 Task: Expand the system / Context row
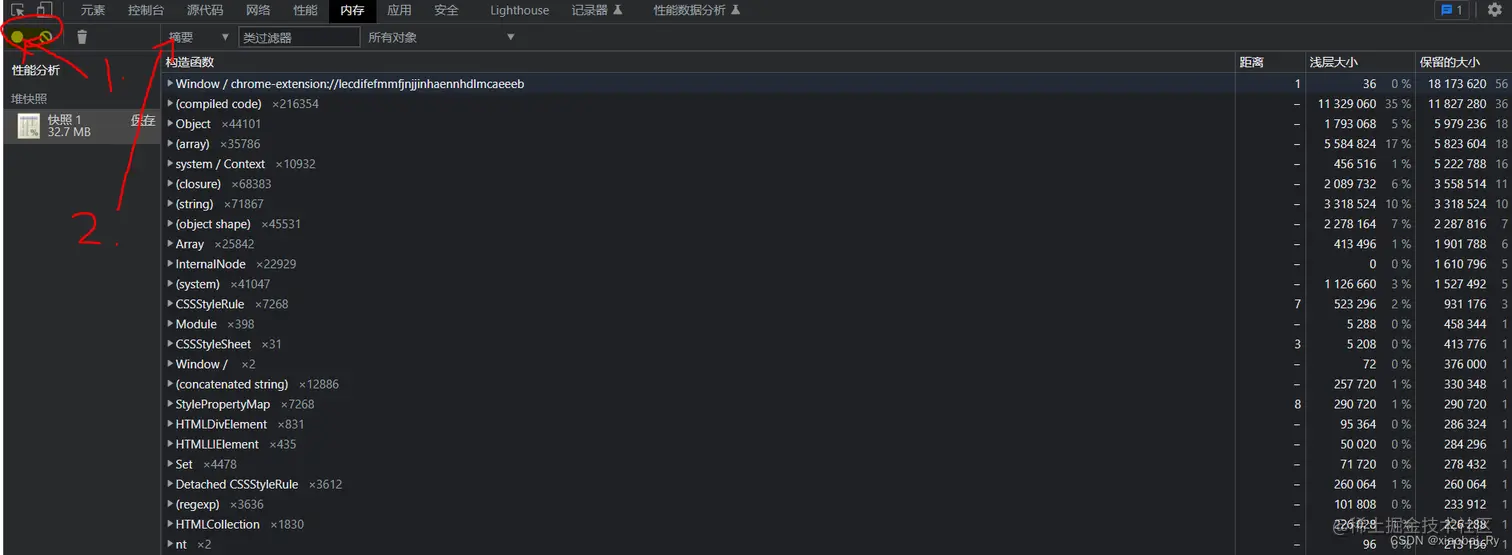170,164
